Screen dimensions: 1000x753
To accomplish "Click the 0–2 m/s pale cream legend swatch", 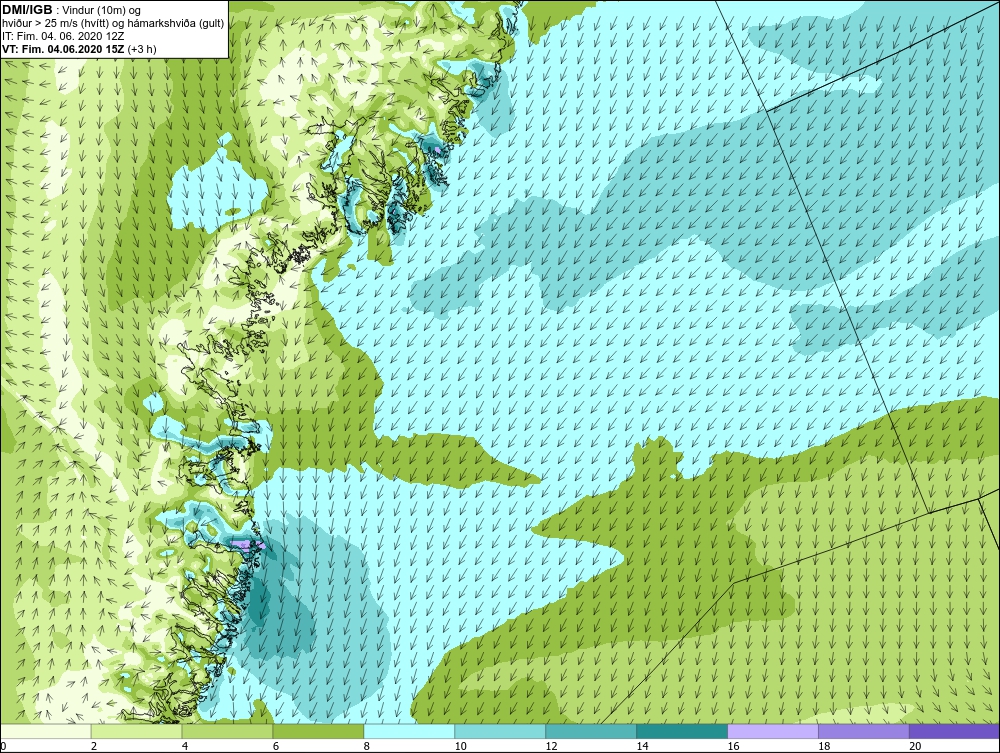I will (46, 731).
